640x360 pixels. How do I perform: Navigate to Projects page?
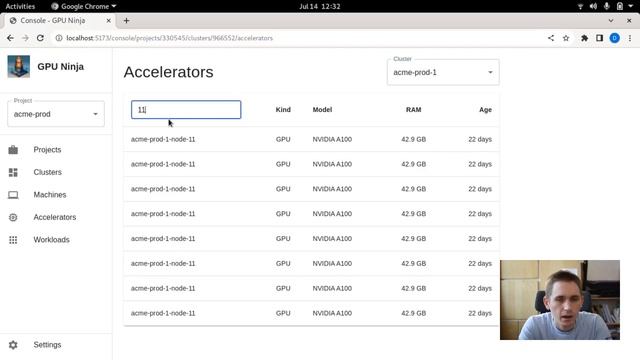(47, 150)
